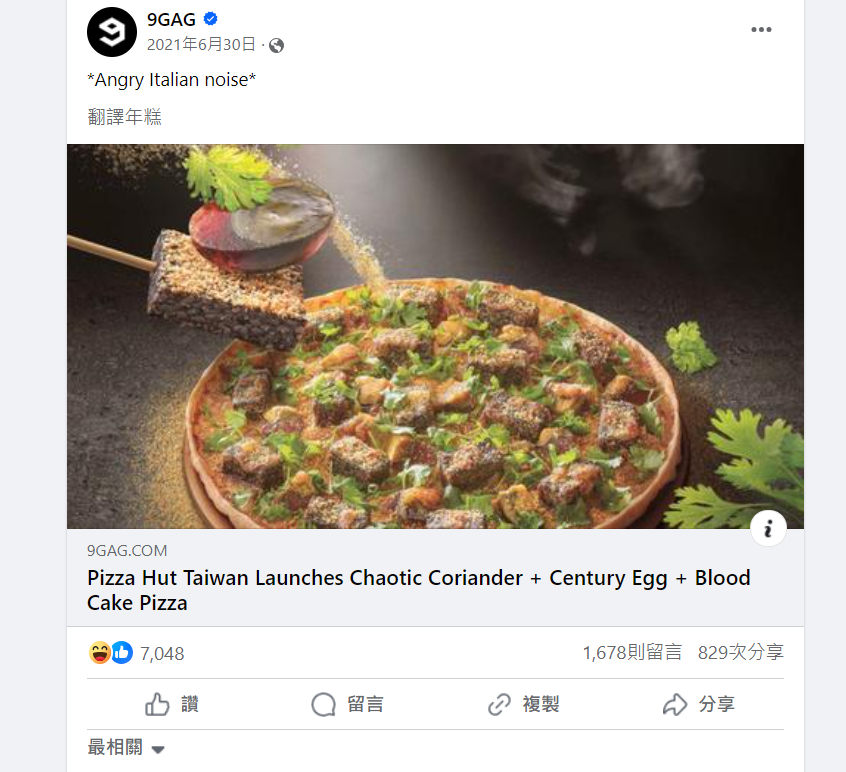Screen dimensions: 846x772
Task: Click the 2021年6月30日 post date
Action: tap(201, 45)
